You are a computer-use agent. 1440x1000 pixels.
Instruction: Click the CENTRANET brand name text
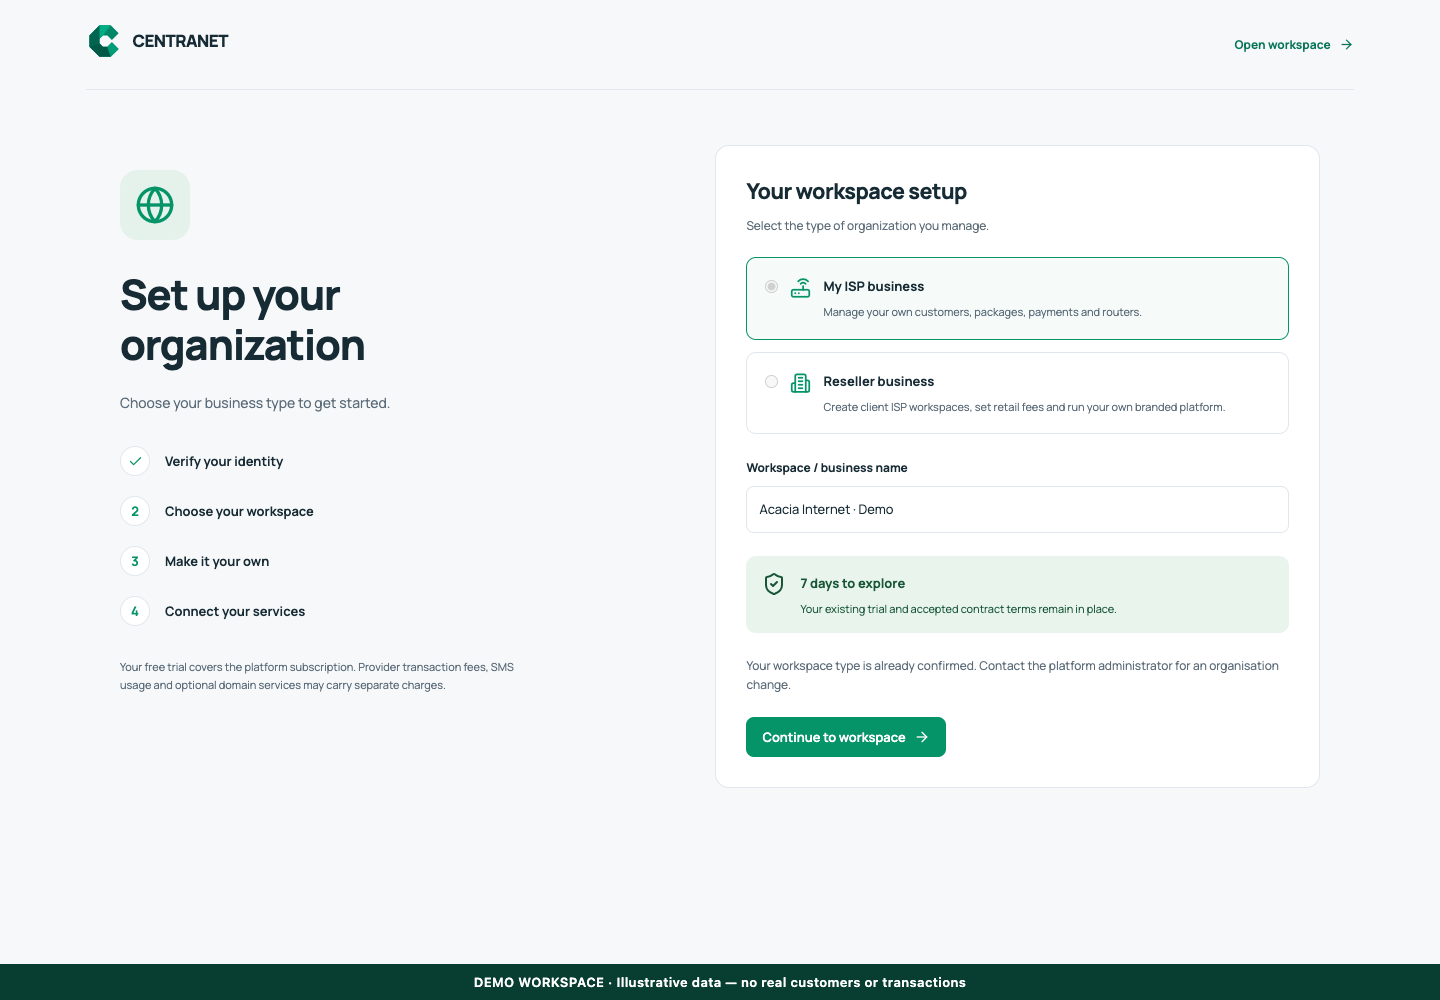(x=180, y=41)
